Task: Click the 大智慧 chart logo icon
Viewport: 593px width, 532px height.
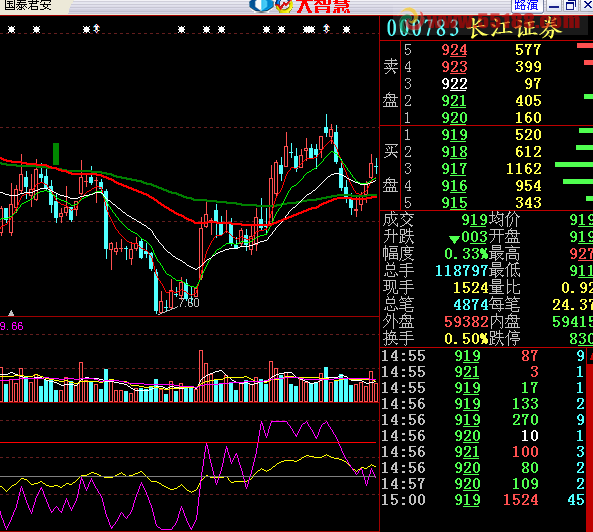Action: [x=284, y=6]
